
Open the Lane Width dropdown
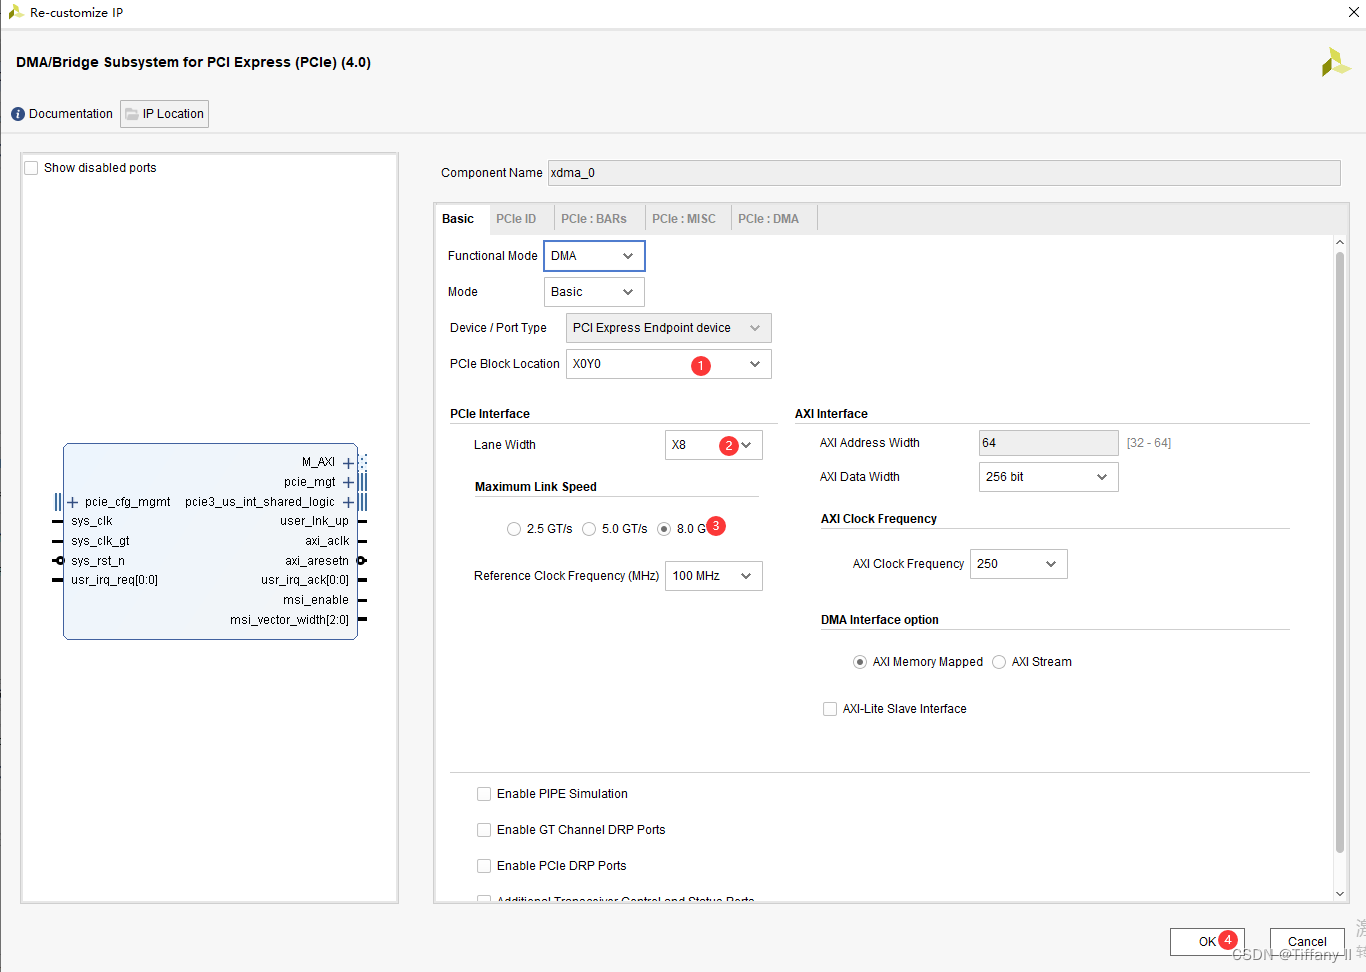point(714,445)
